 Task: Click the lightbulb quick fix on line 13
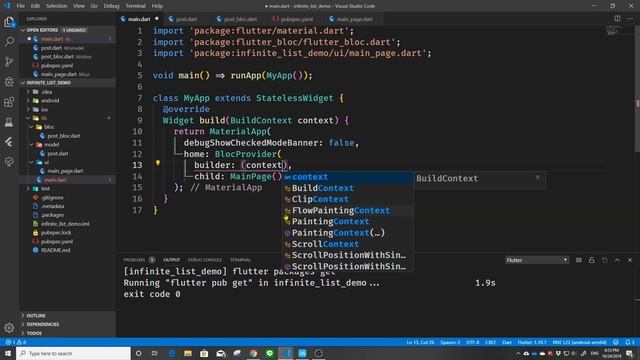click(158, 163)
